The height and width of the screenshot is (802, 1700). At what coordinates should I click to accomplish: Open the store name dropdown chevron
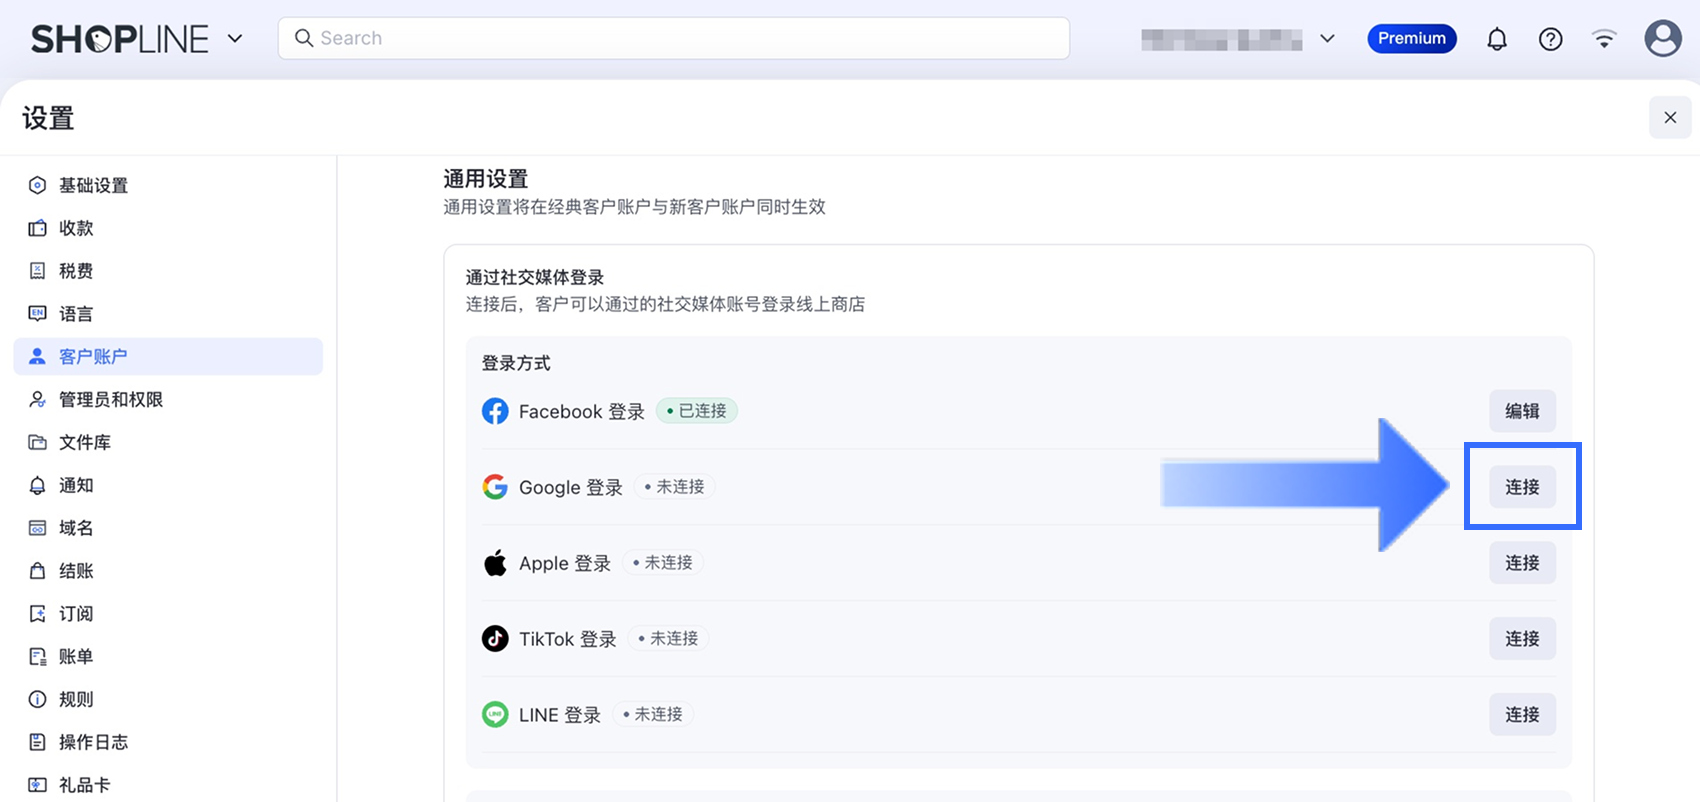click(x=1327, y=39)
